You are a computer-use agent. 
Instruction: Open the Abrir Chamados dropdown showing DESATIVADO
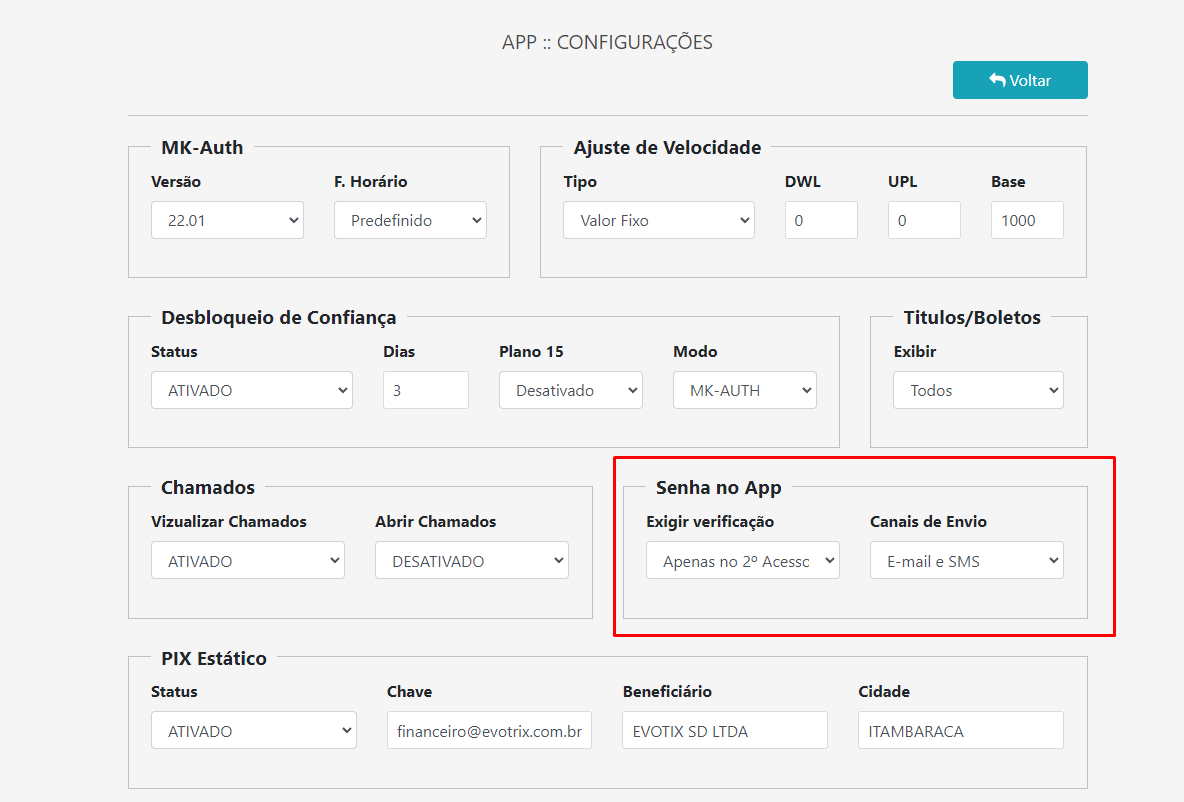point(471,560)
